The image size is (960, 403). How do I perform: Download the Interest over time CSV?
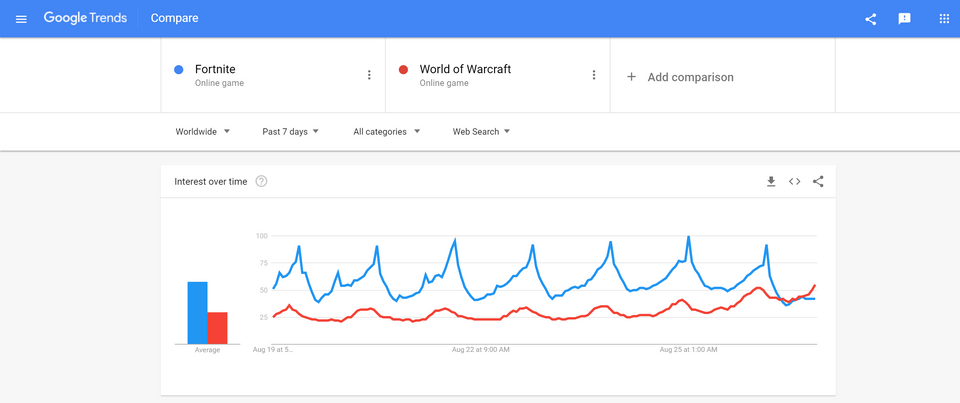click(x=771, y=181)
